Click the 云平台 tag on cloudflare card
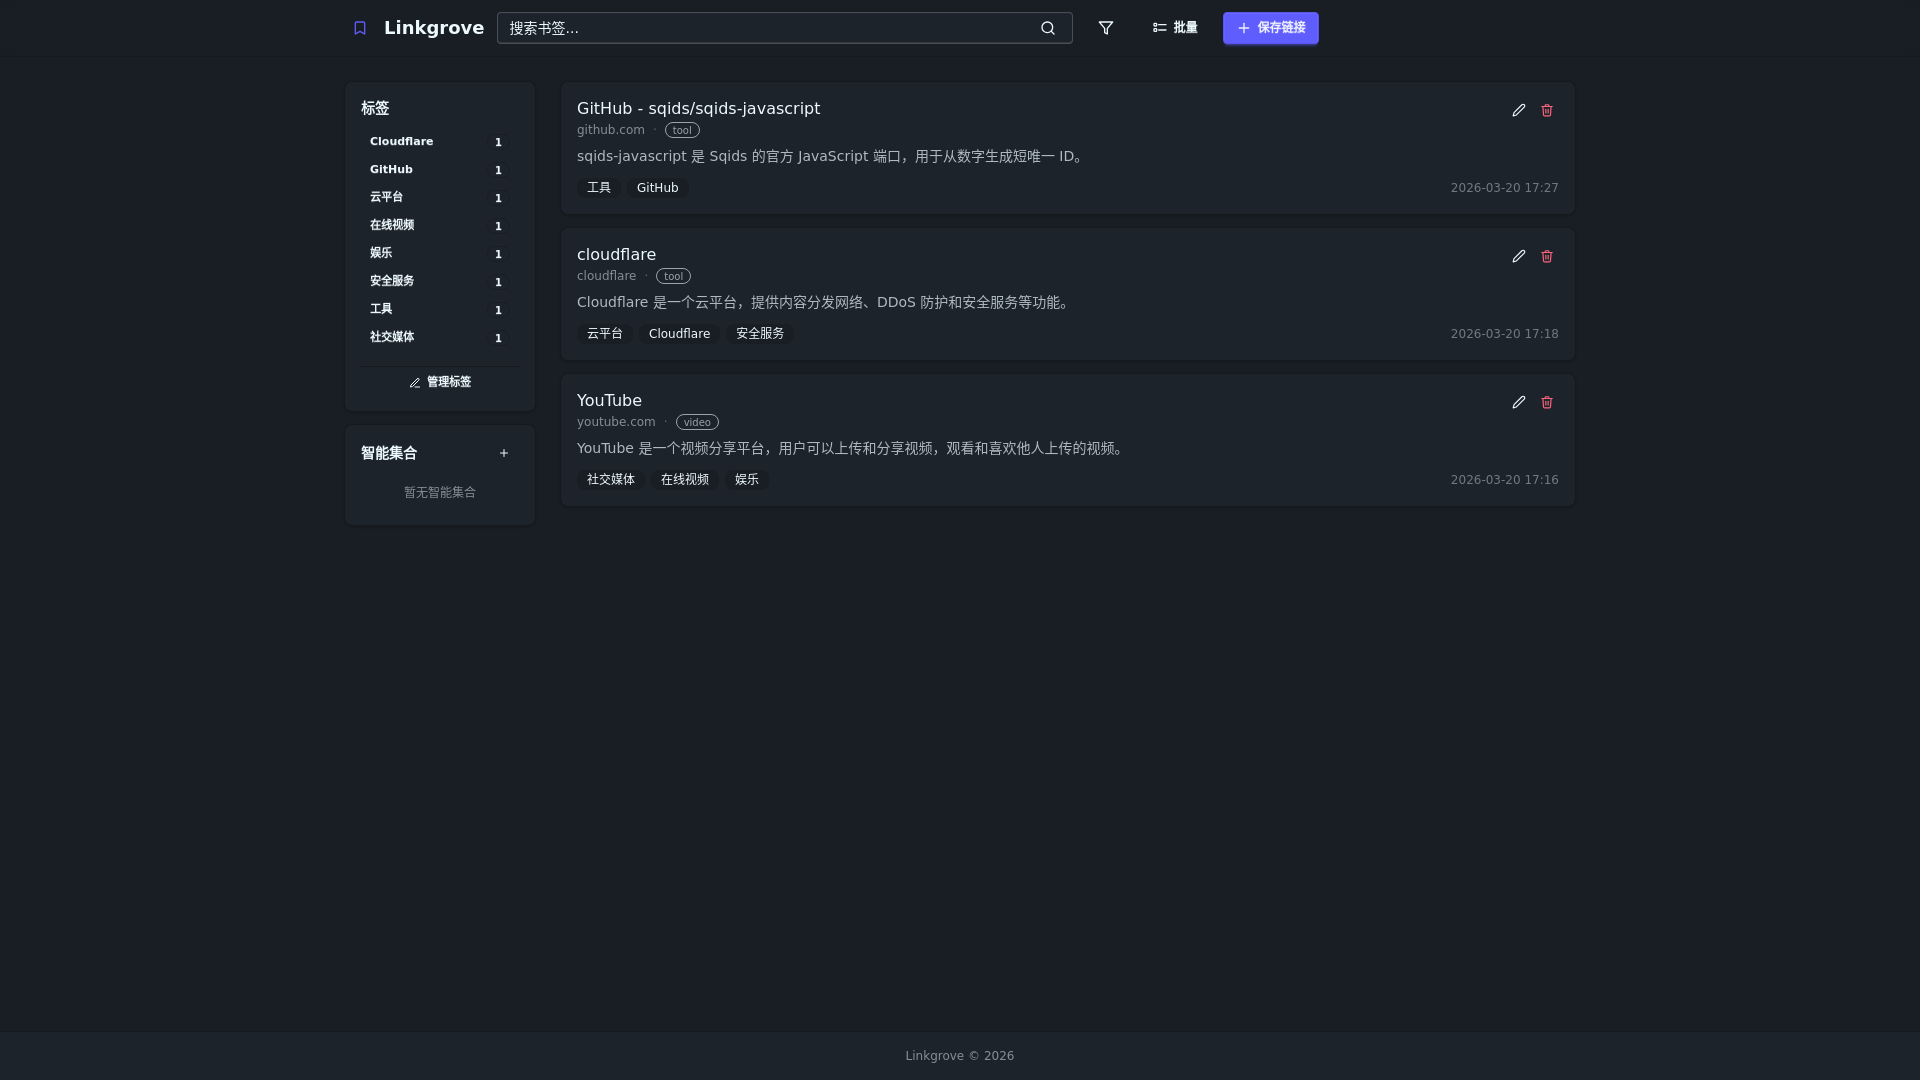Viewport: 1920px width, 1080px height. pyautogui.click(x=605, y=334)
